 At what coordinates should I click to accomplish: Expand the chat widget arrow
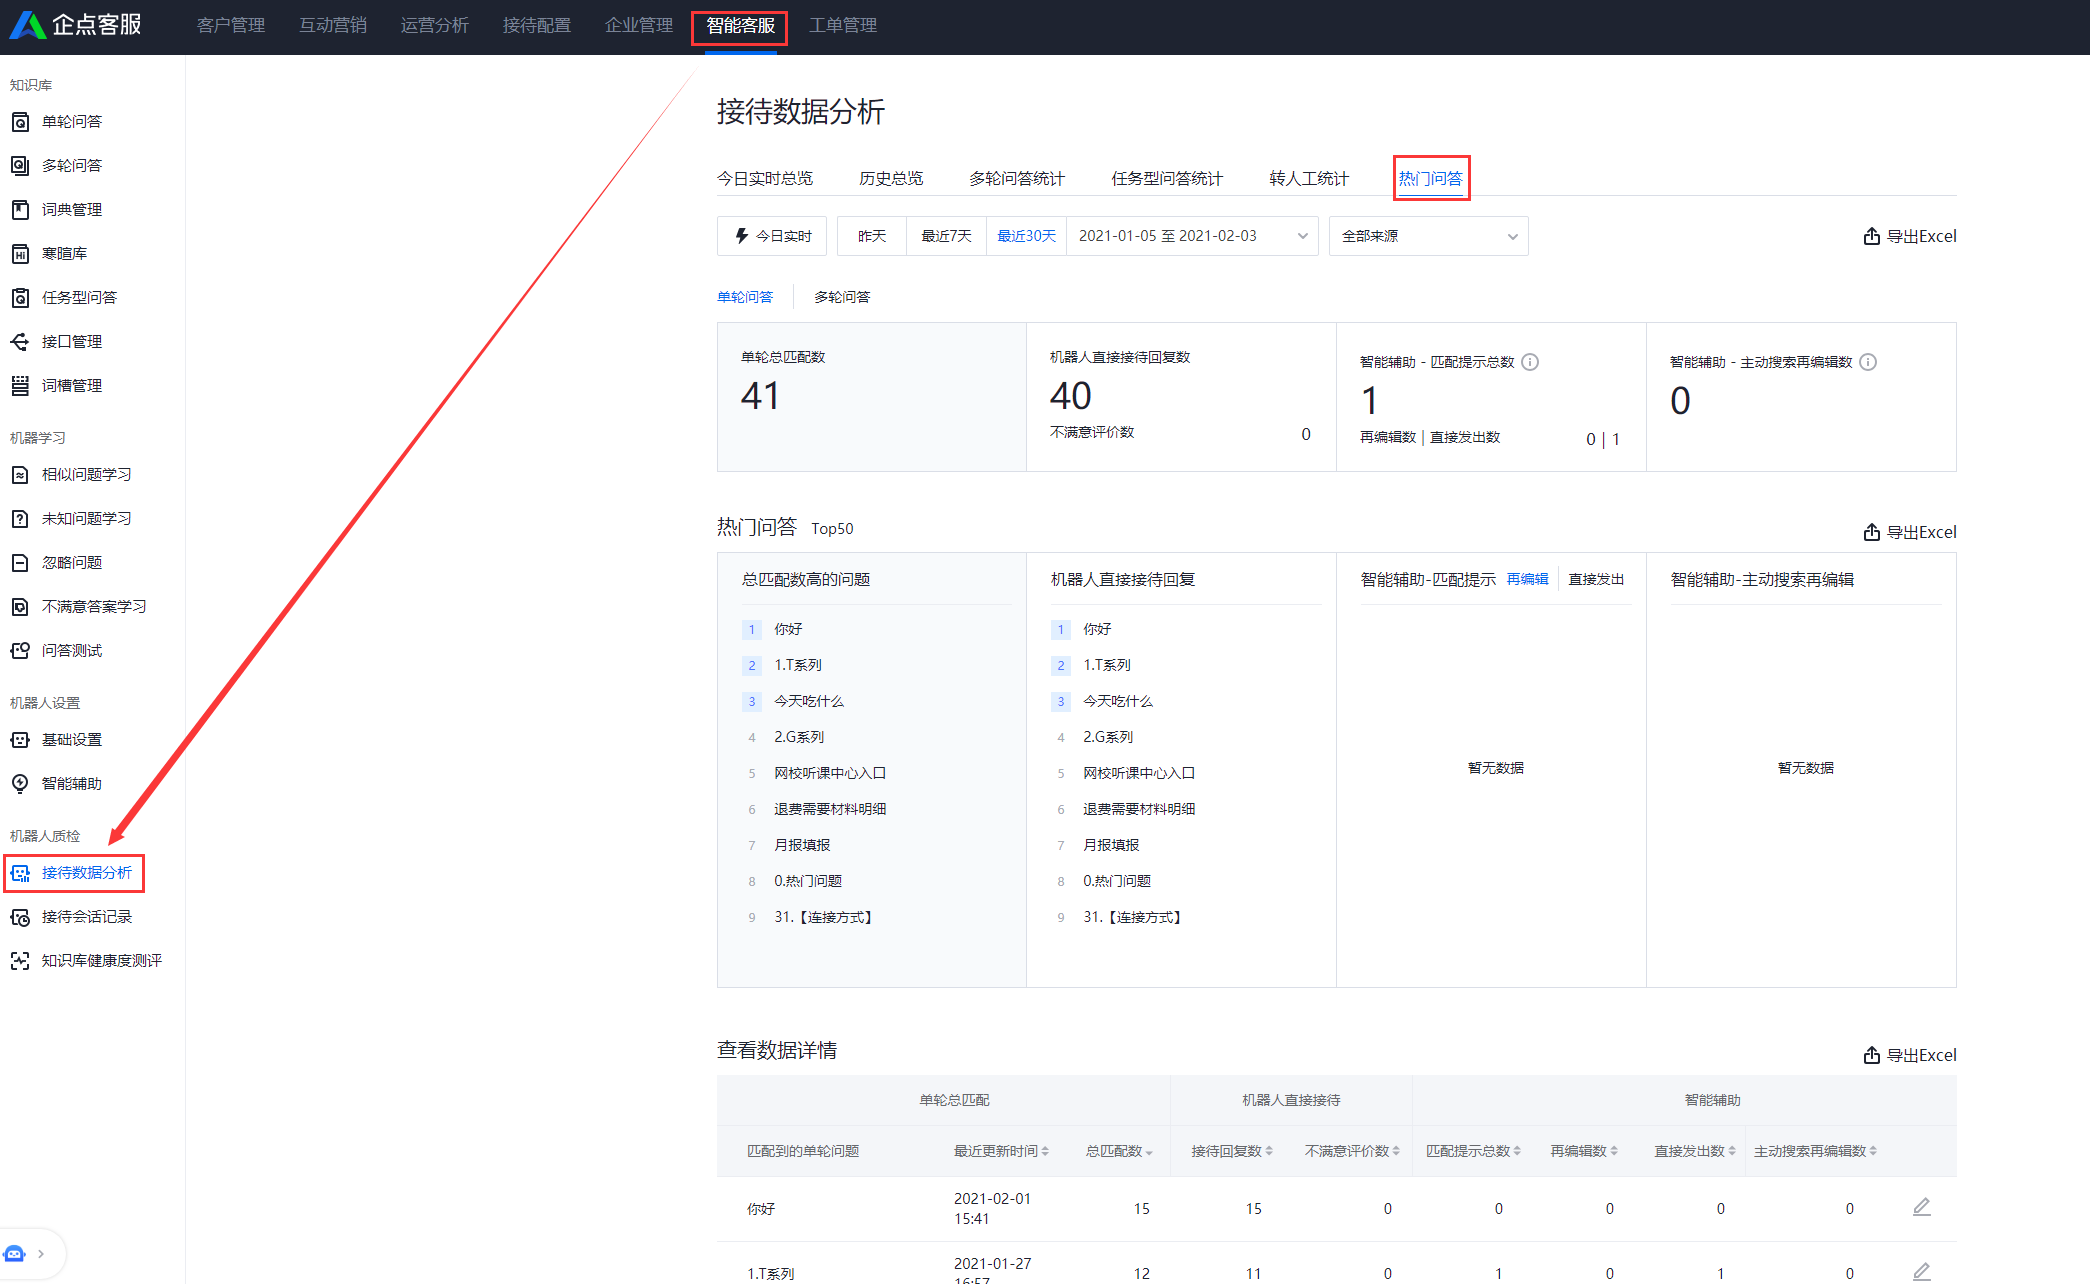[41, 1254]
